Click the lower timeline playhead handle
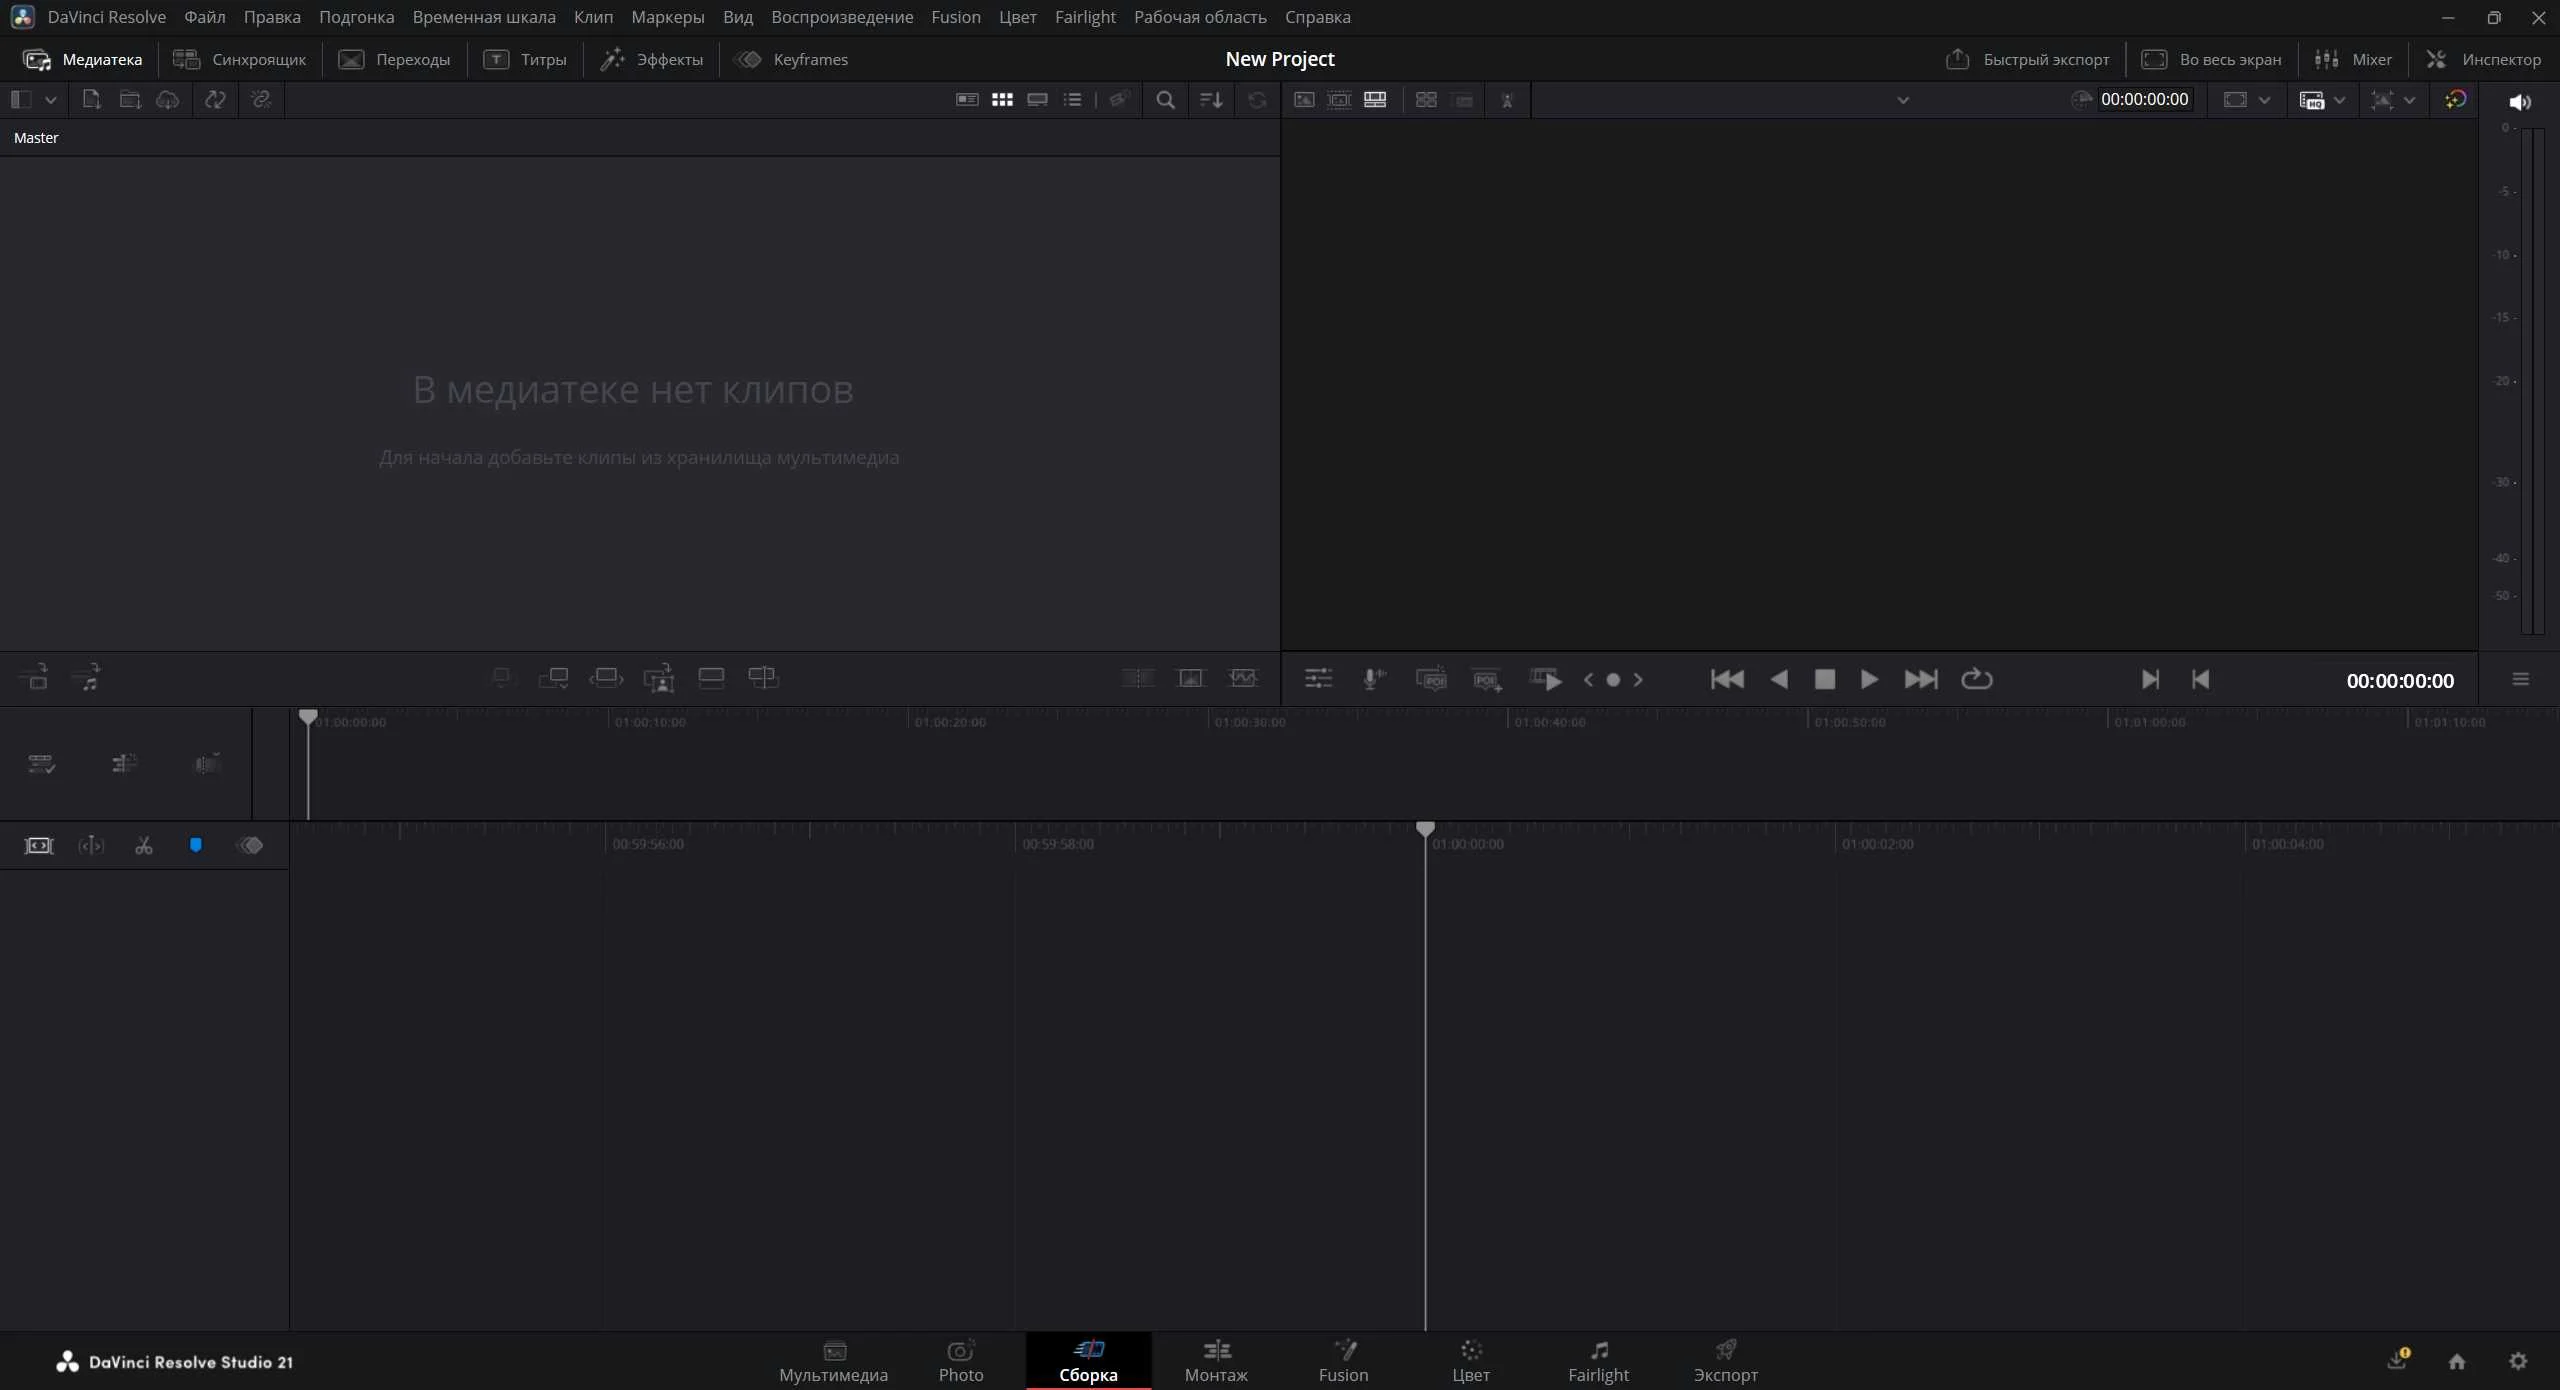The width and height of the screenshot is (2560, 1390). pyautogui.click(x=1425, y=829)
